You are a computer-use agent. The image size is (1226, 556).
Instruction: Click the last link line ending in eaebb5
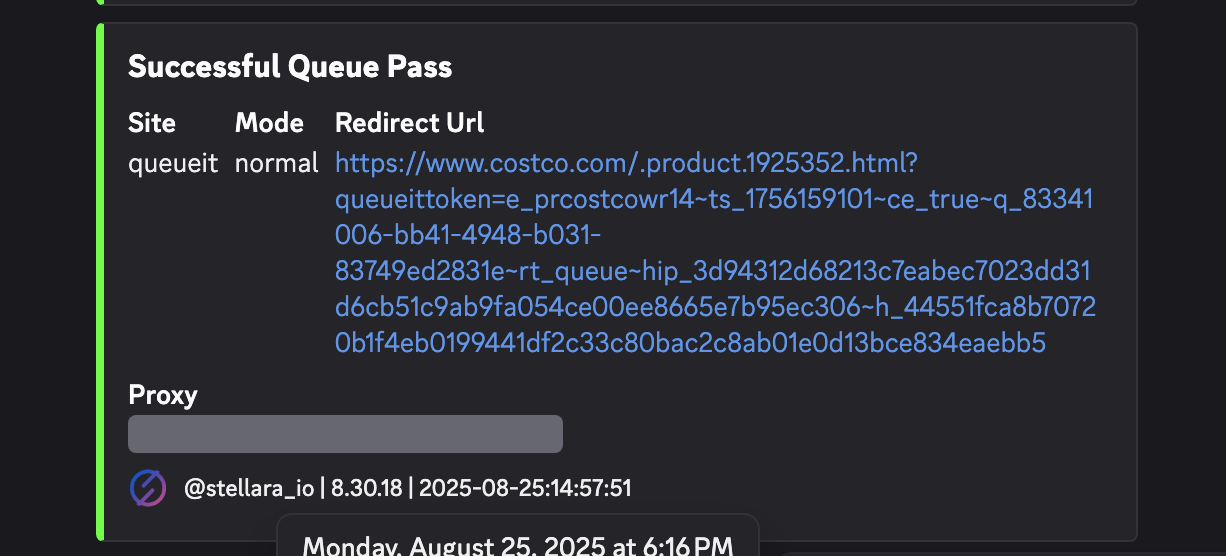click(690, 343)
